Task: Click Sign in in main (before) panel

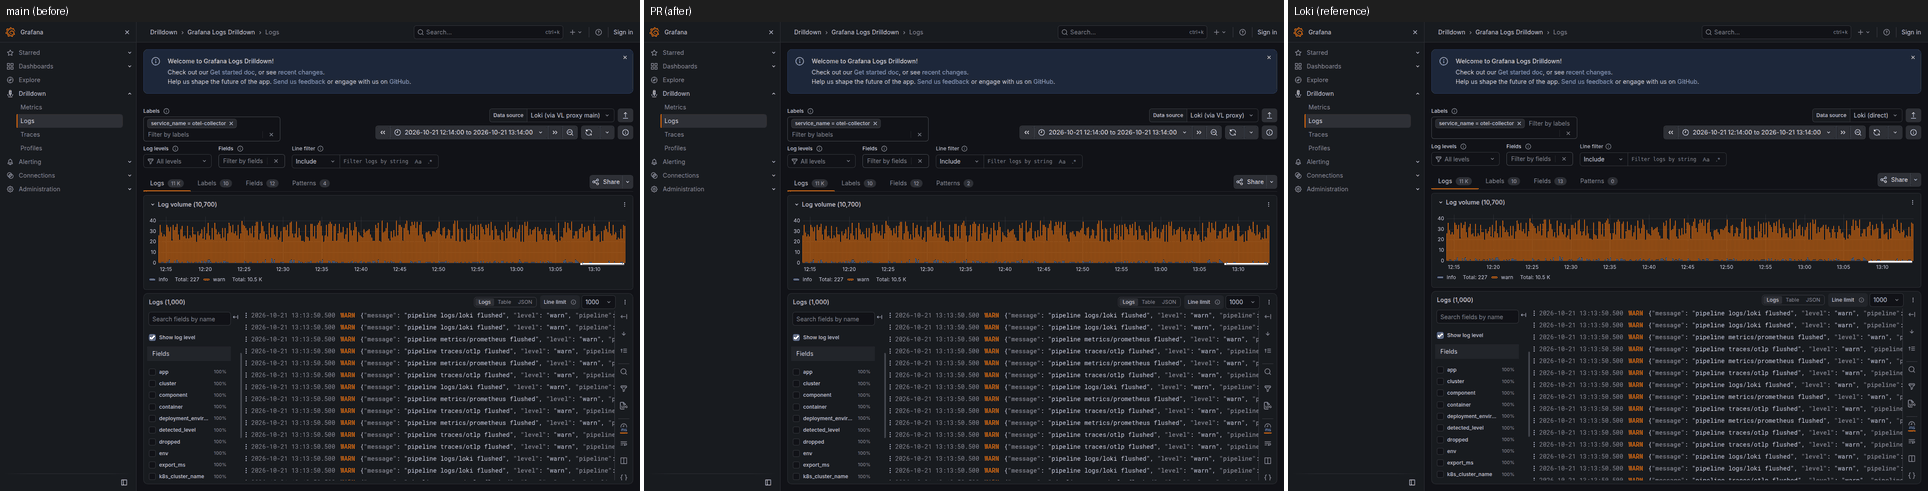Action: [x=623, y=32]
